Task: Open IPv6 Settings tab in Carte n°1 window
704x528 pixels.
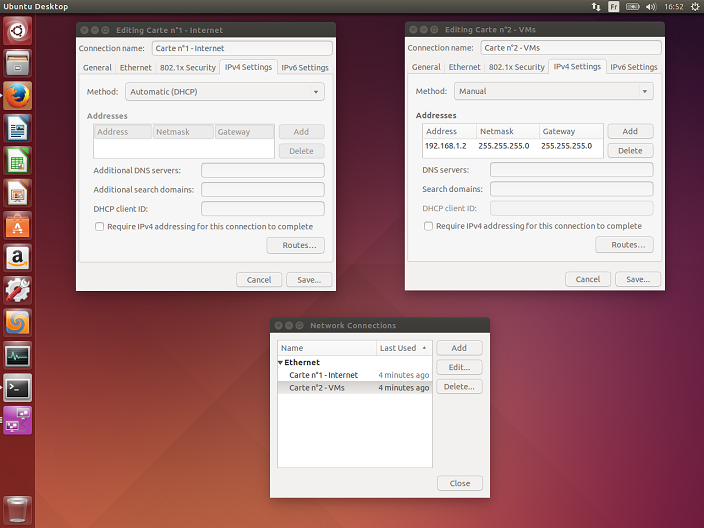Action: [x=305, y=67]
